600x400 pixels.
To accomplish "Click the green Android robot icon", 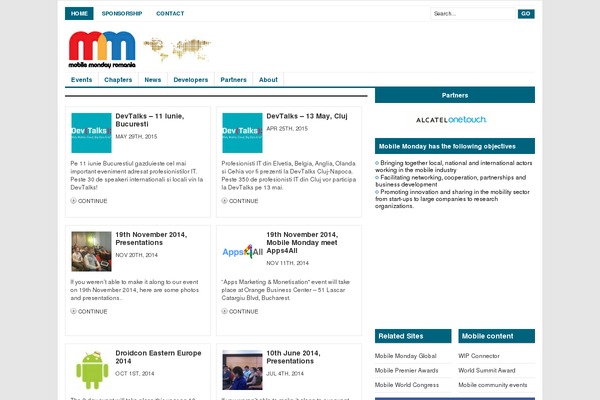I will pyautogui.click(x=92, y=370).
